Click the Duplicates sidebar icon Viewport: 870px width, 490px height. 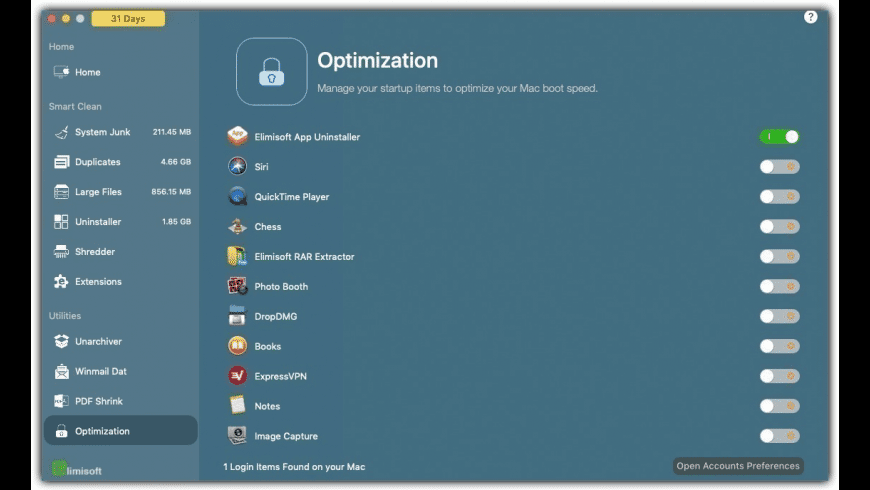(x=61, y=162)
